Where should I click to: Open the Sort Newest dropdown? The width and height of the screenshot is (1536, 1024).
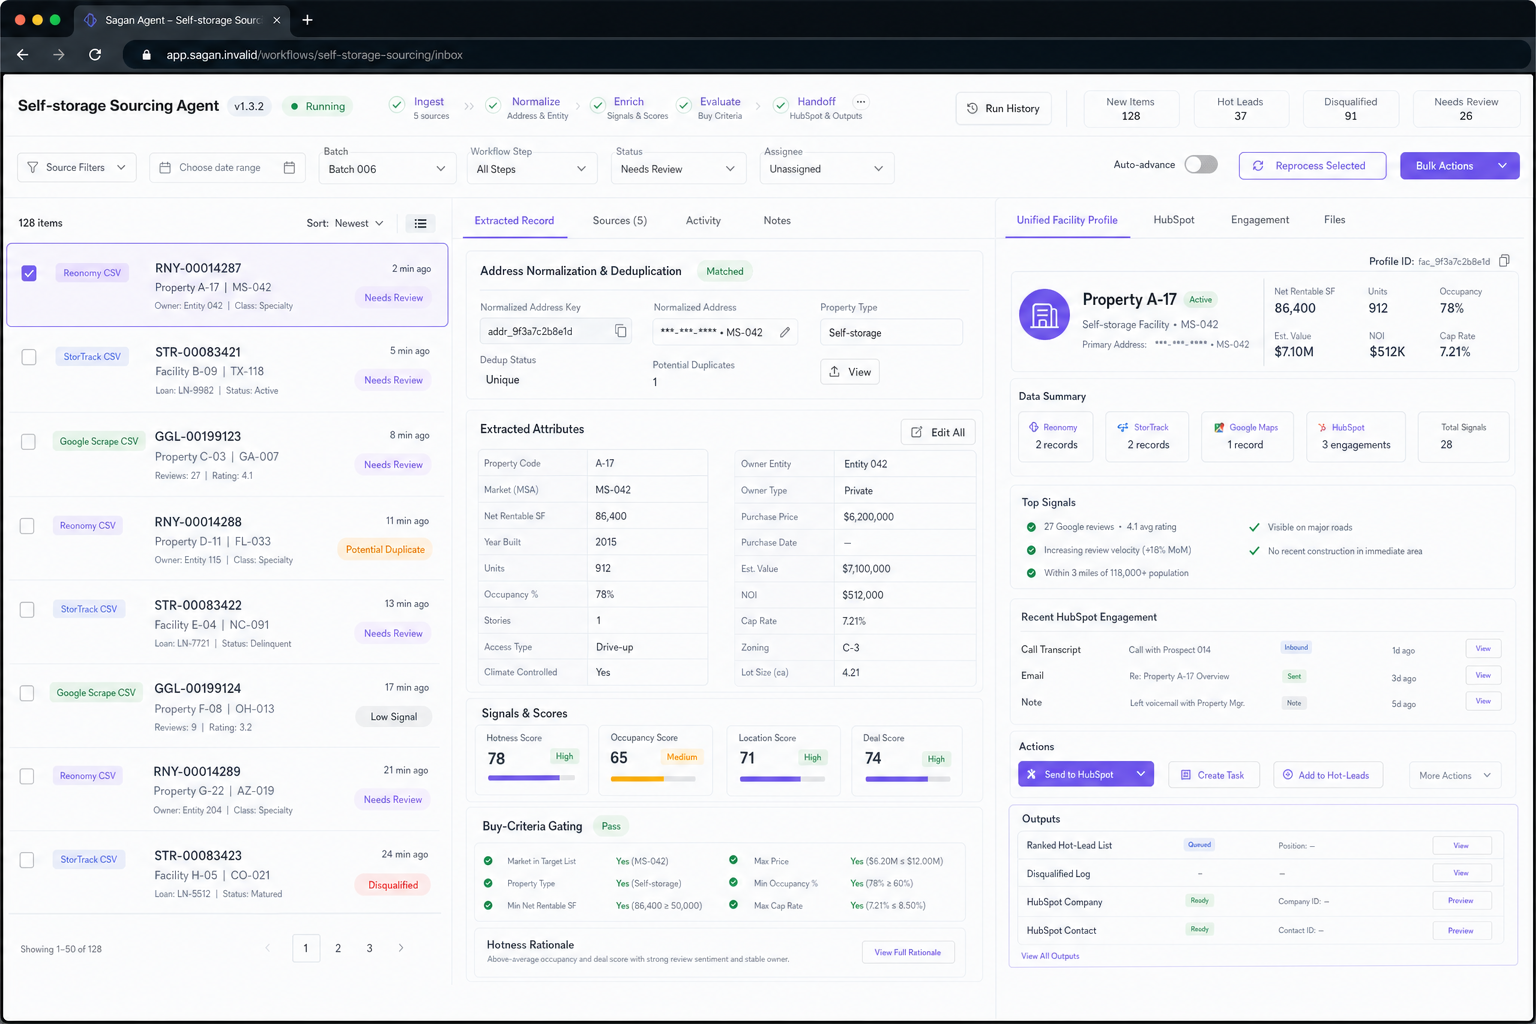345,223
